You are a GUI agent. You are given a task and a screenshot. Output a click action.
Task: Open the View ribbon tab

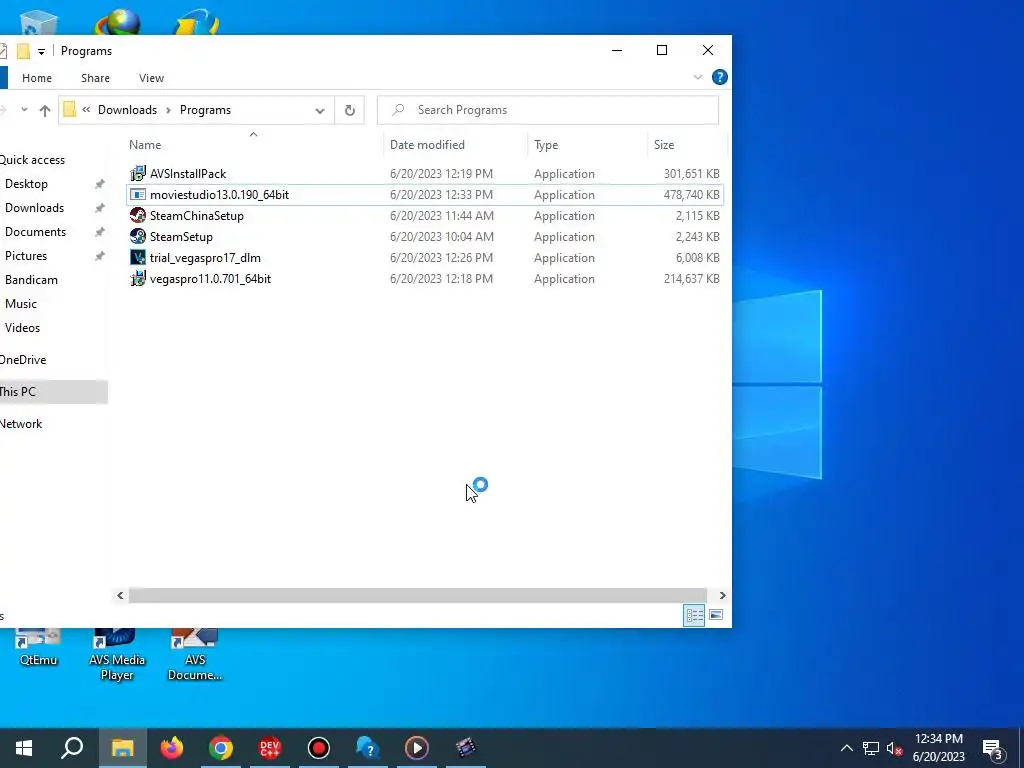(x=152, y=78)
